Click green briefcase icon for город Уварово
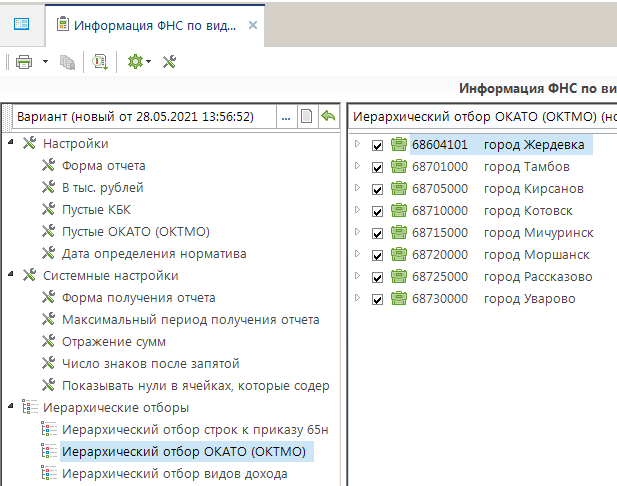This screenshot has width=617, height=486. click(399, 298)
